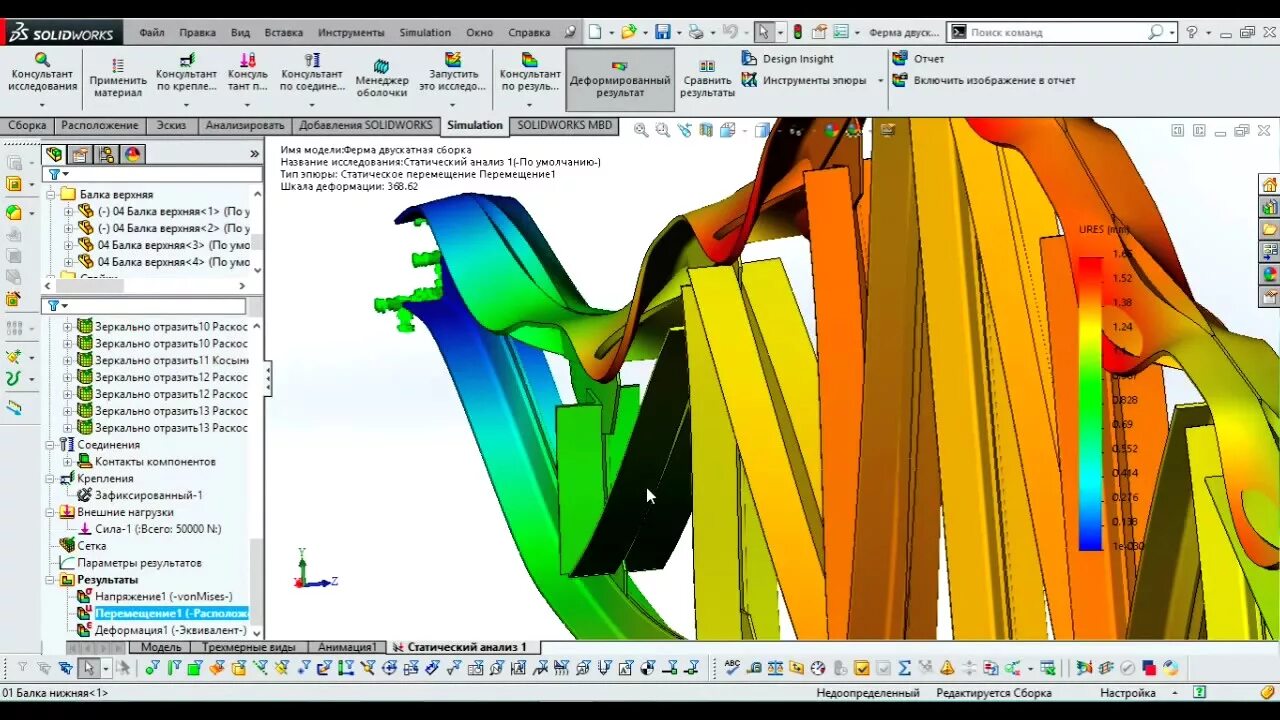This screenshot has height=720, width=1280.
Task: Expand the panel tabs with the double chevron
Action: click(x=254, y=154)
